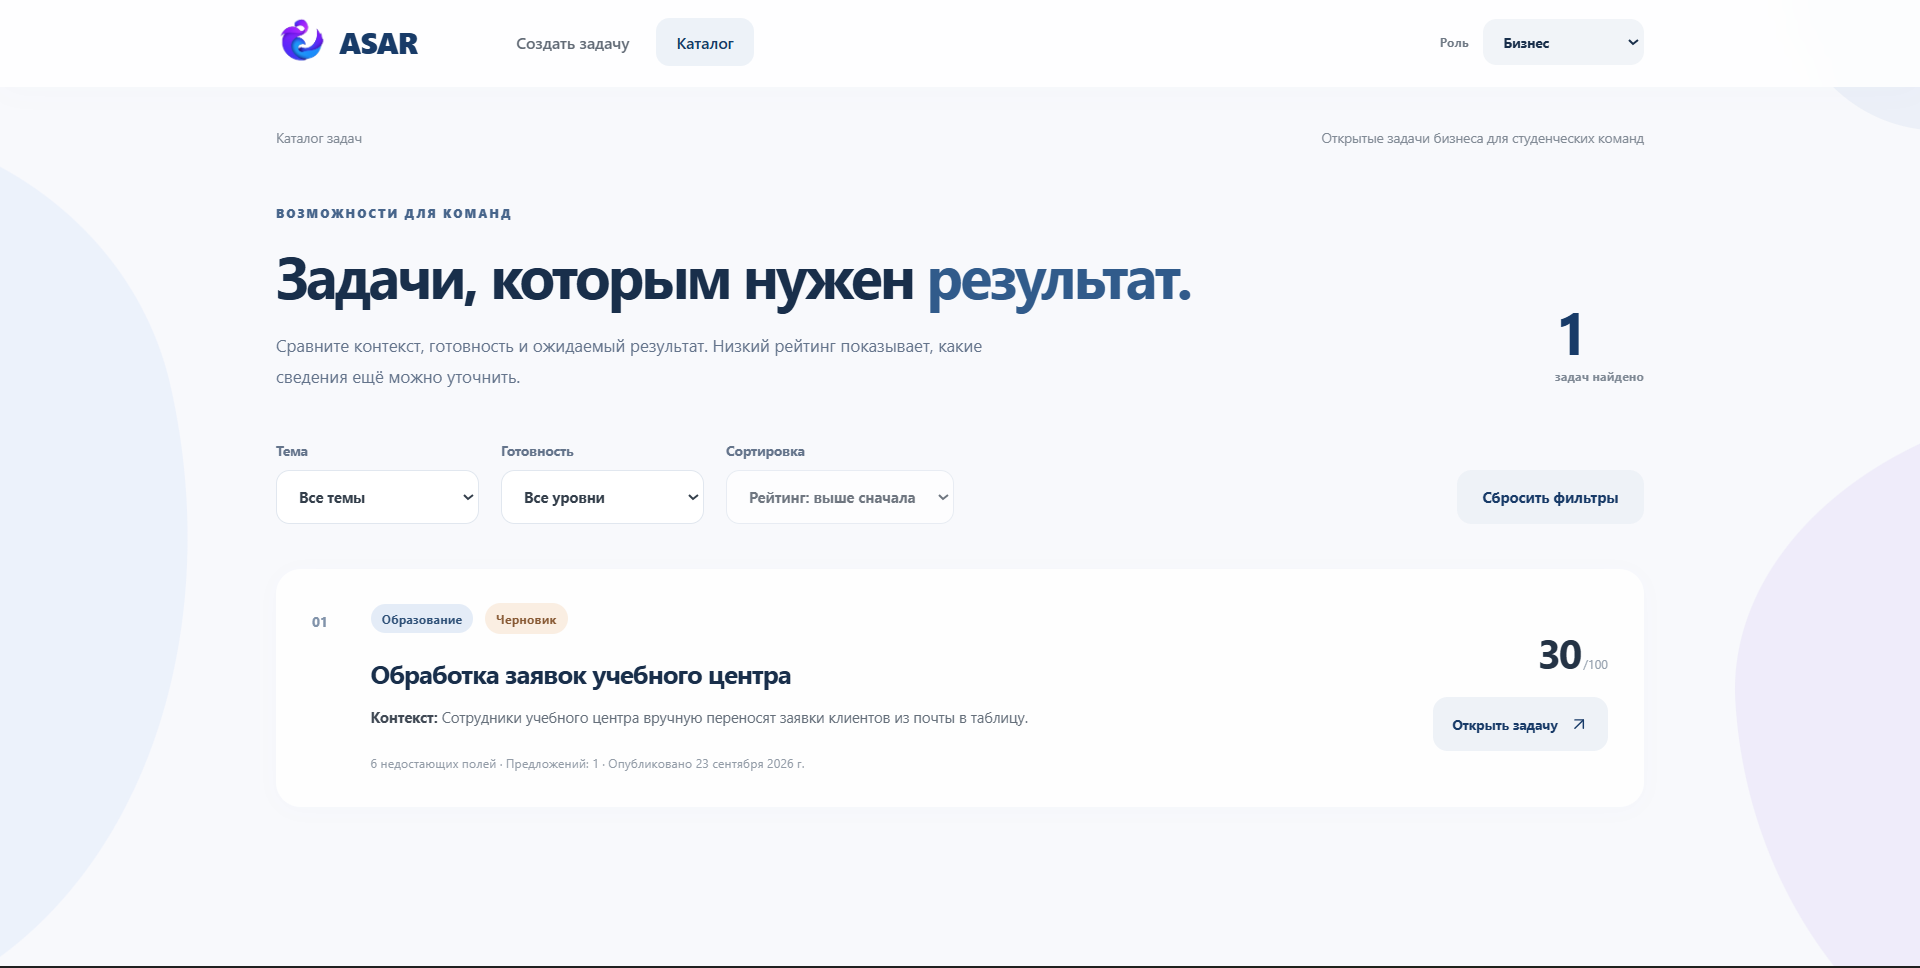Click the 30/100 rating score

pyautogui.click(x=1573, y=656)
